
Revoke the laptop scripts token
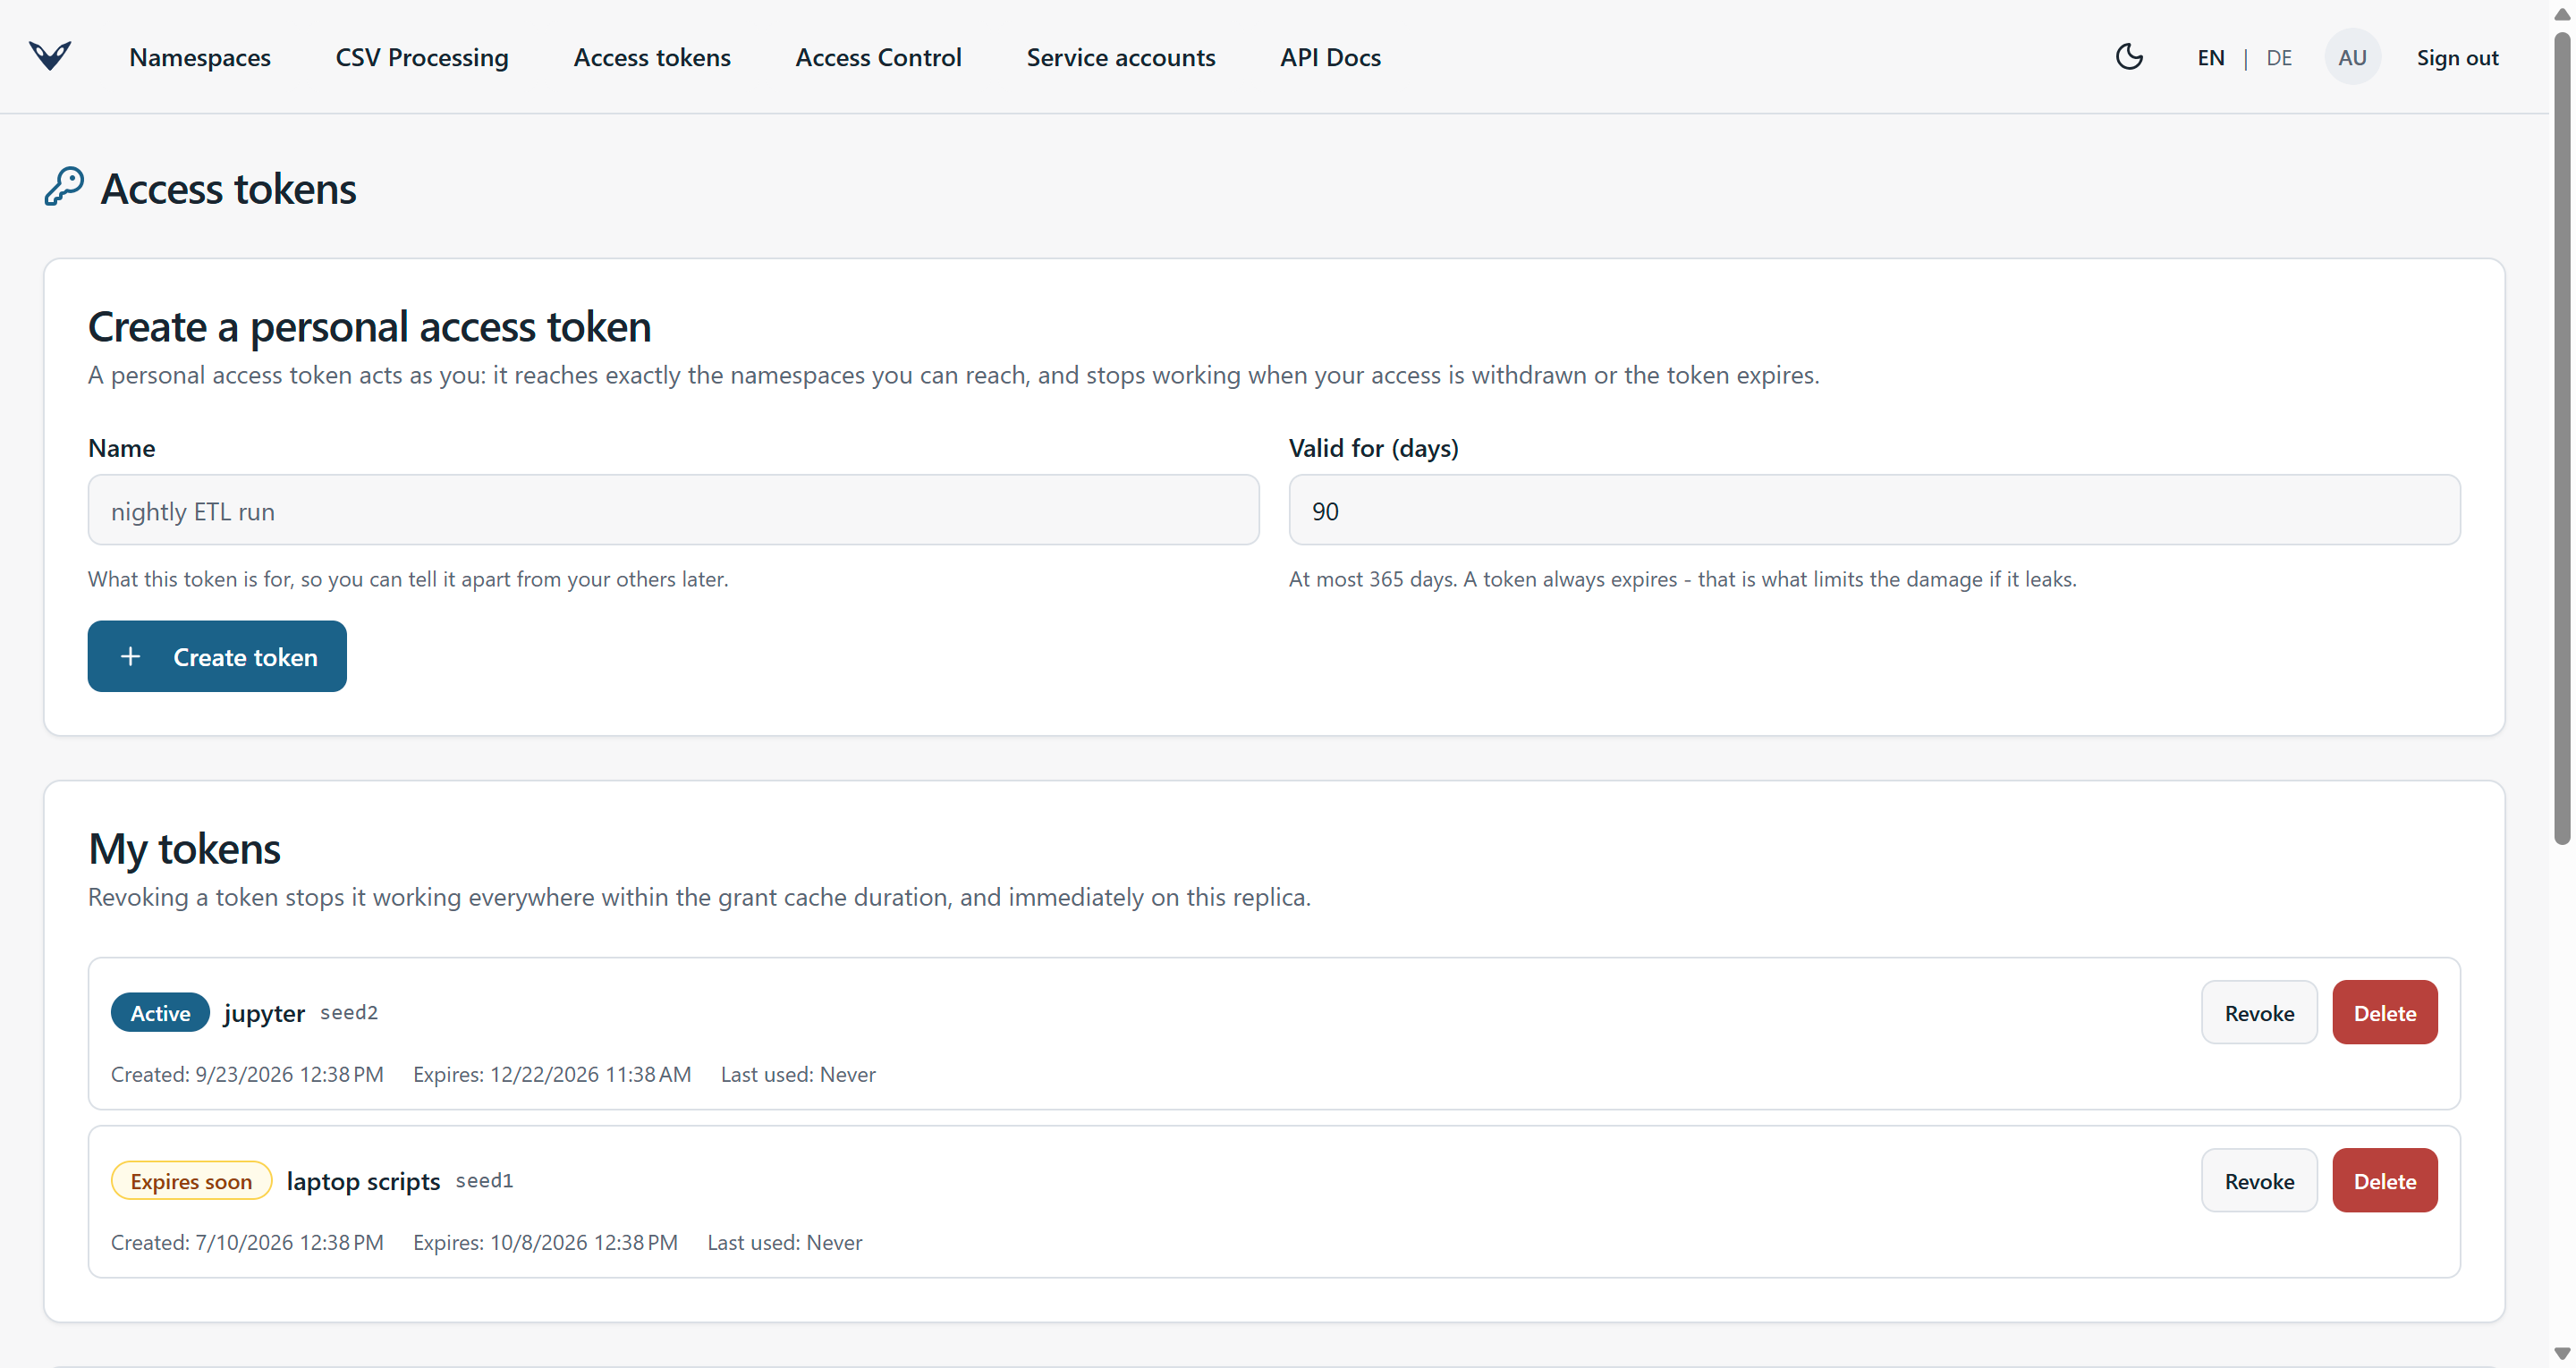tap(2259, 1180)
